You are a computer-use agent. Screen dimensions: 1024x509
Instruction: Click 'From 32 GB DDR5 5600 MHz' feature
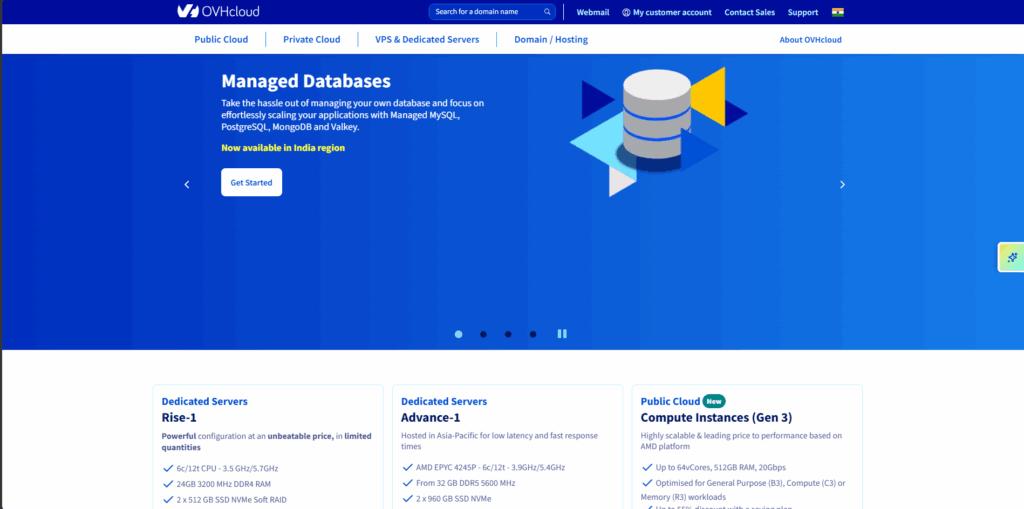coord(466,483)
